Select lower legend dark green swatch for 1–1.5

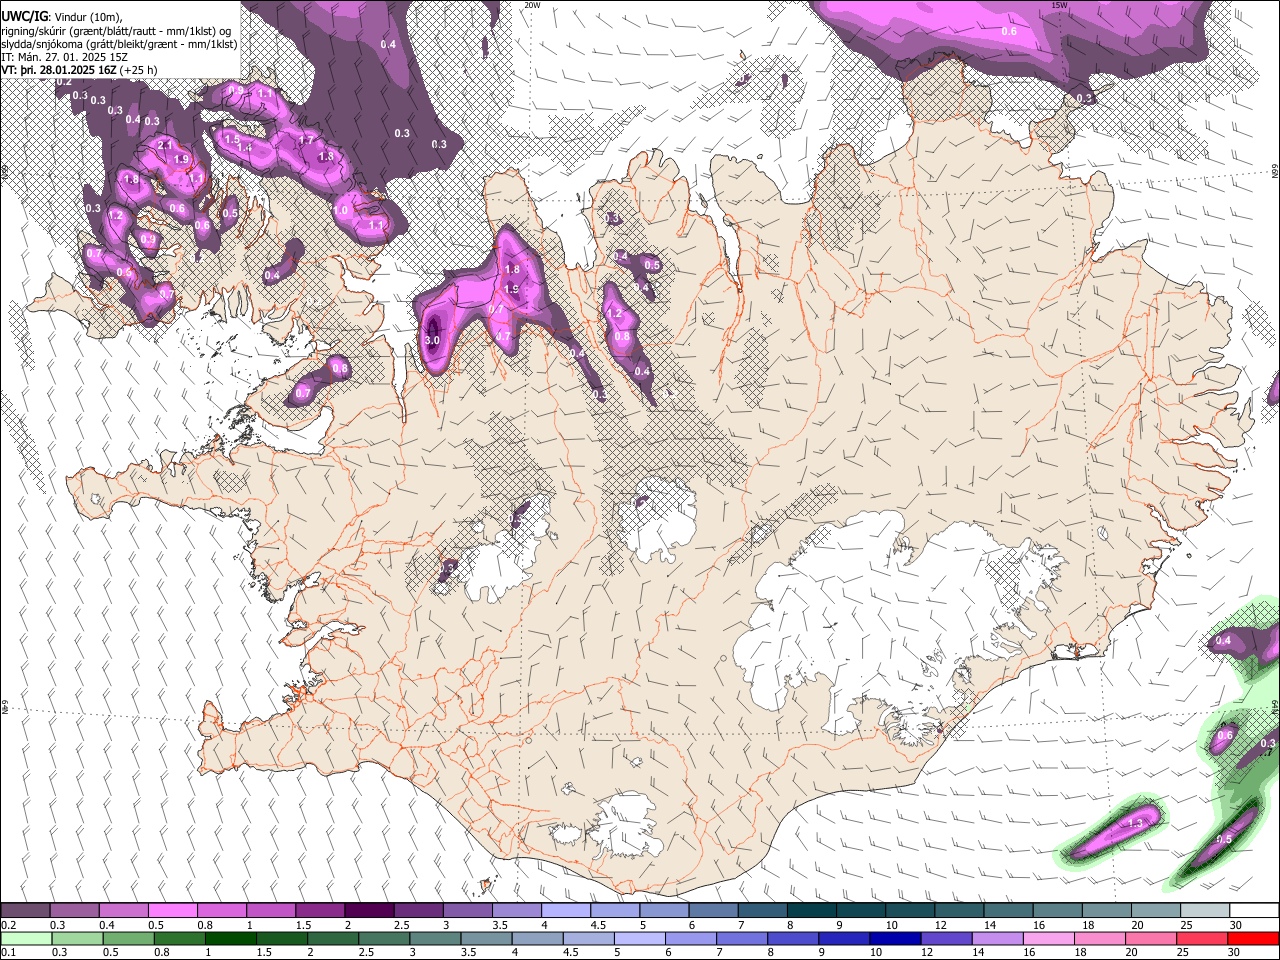(231, 938)
